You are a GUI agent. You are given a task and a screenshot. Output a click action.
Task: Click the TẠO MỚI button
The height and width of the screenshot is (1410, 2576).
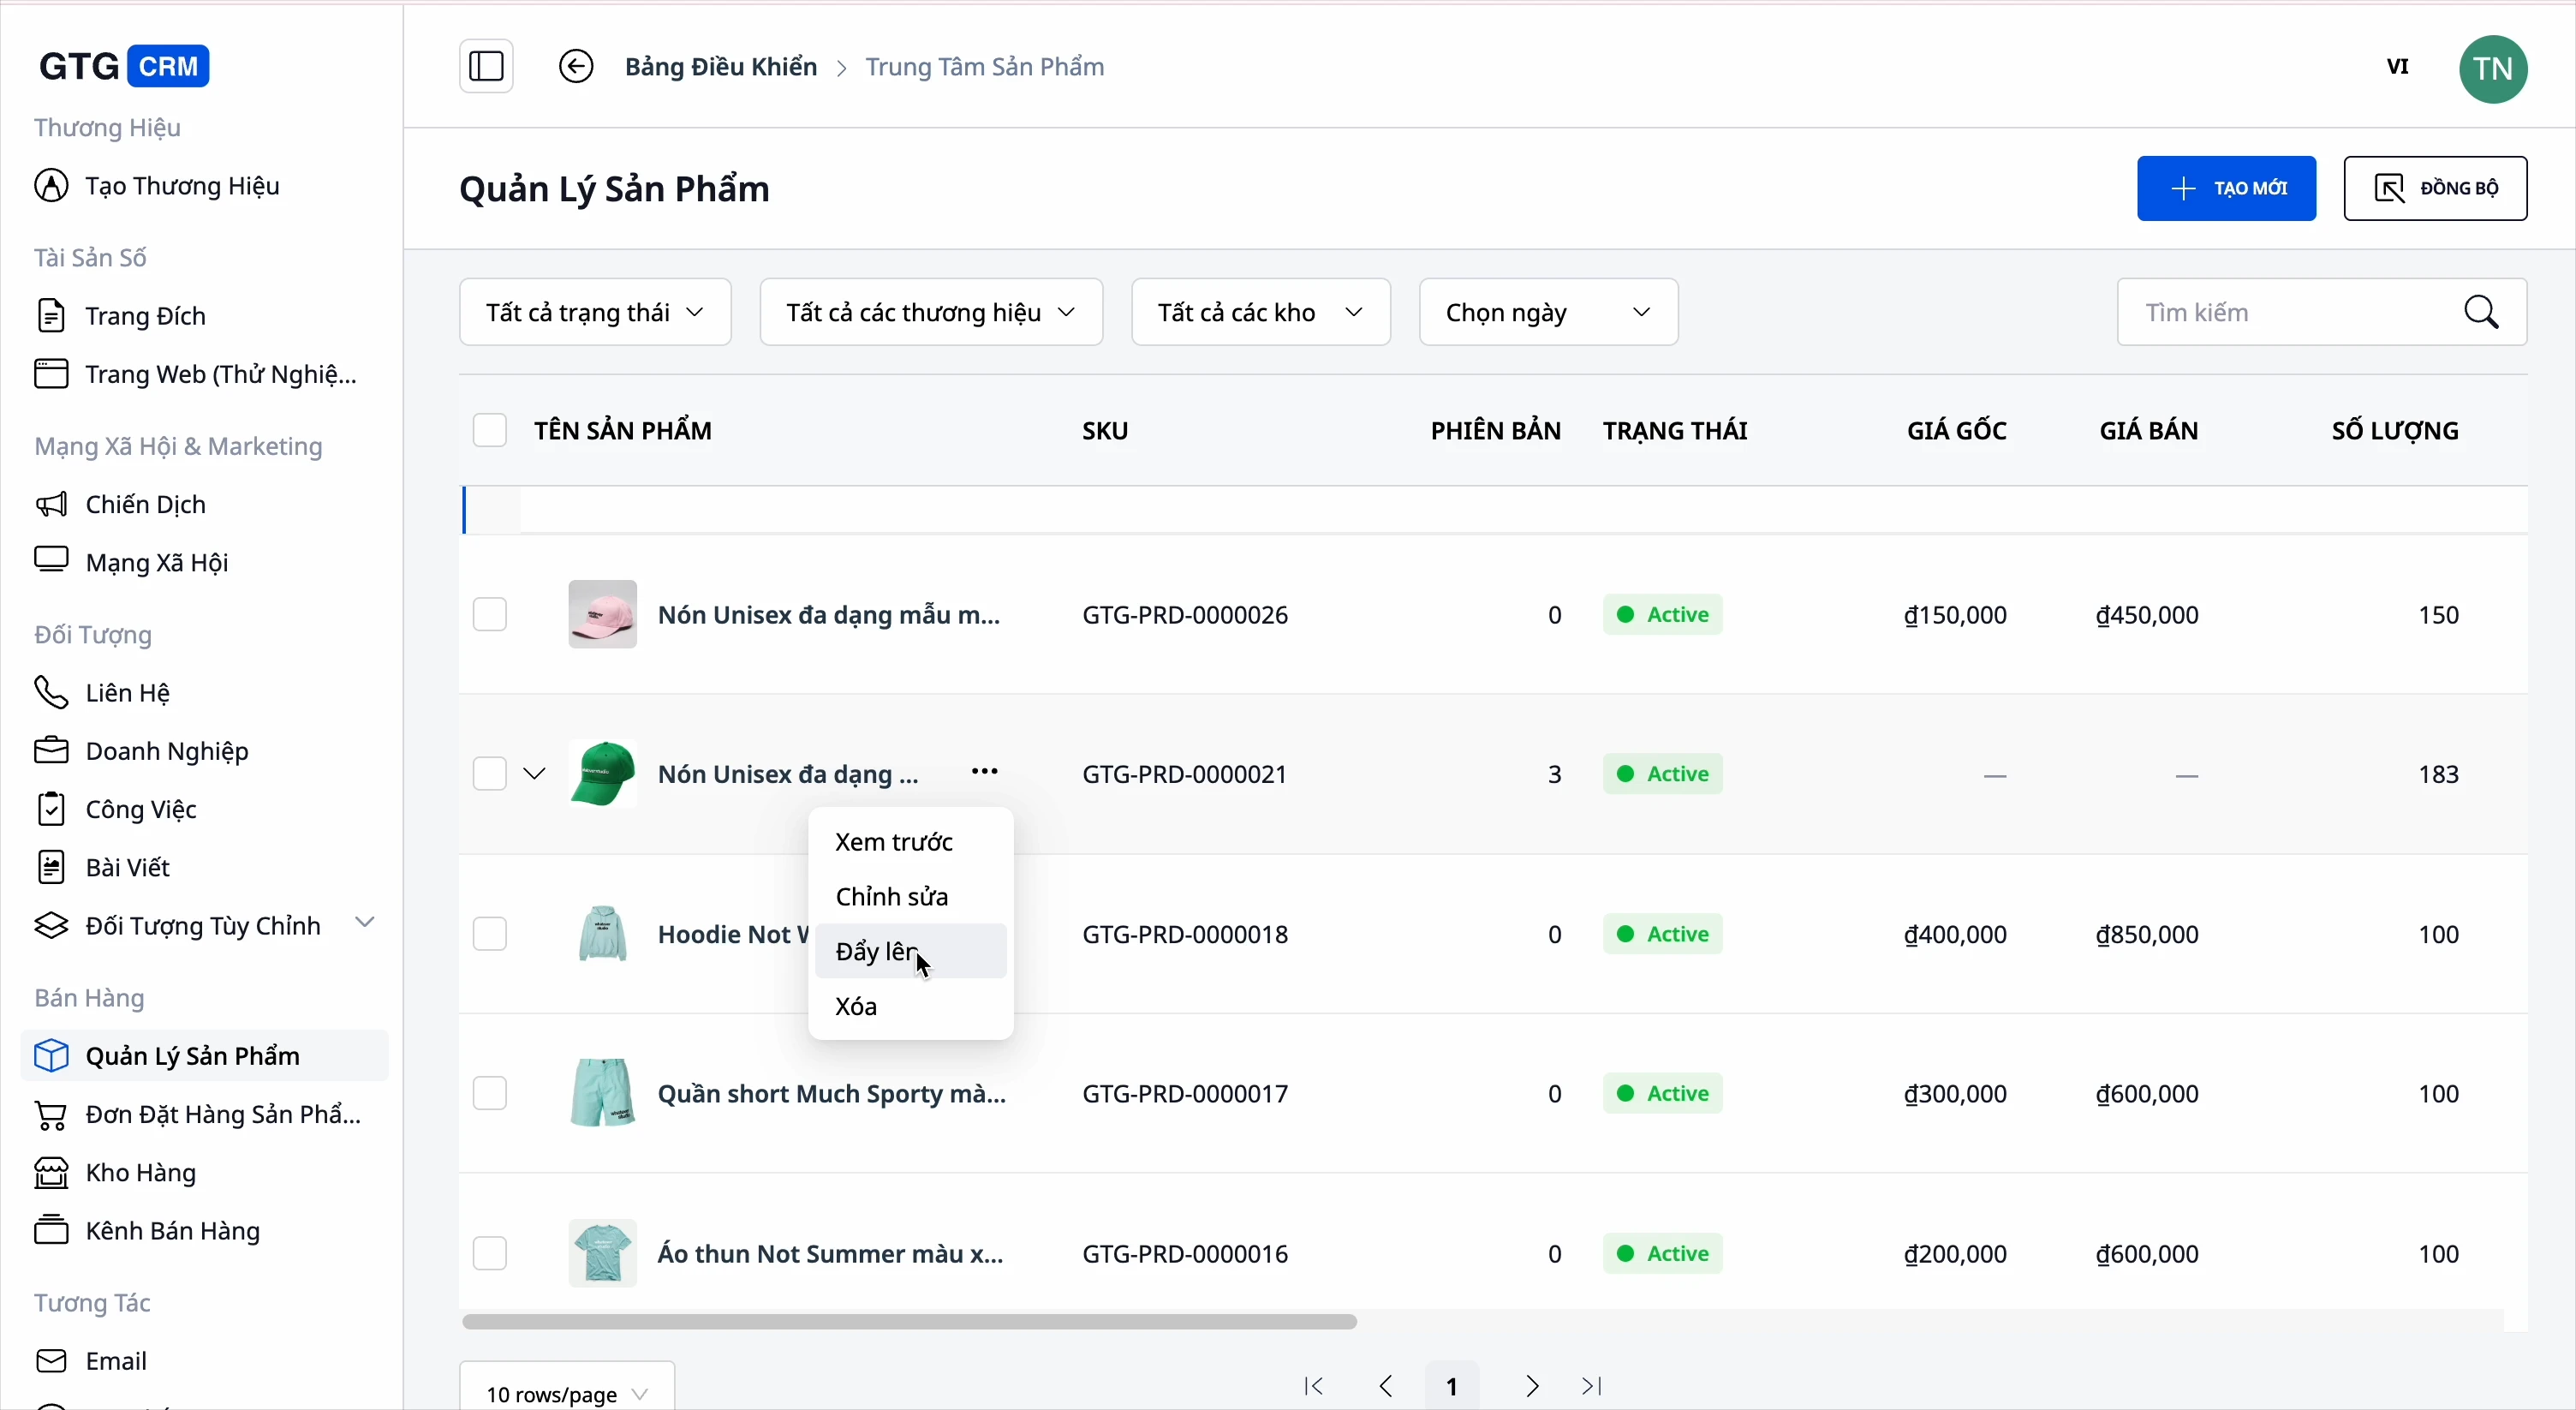pos(2226,189)
